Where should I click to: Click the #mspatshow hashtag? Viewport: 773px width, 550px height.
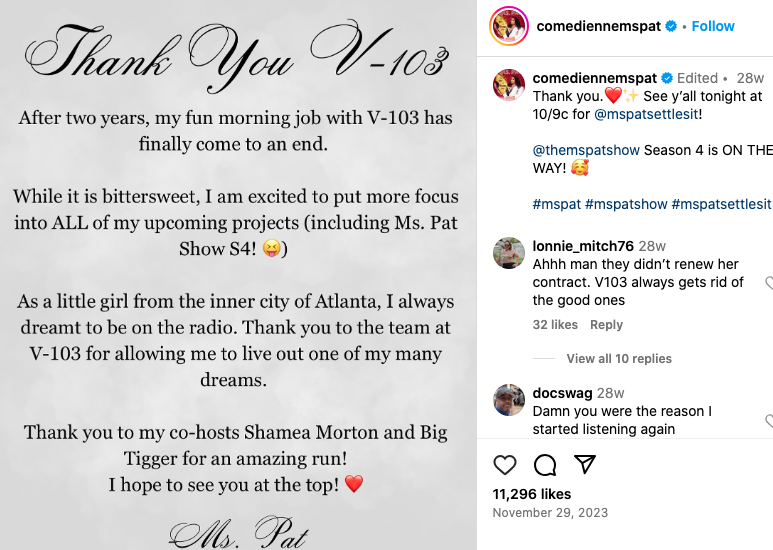[x=626, y=204]
